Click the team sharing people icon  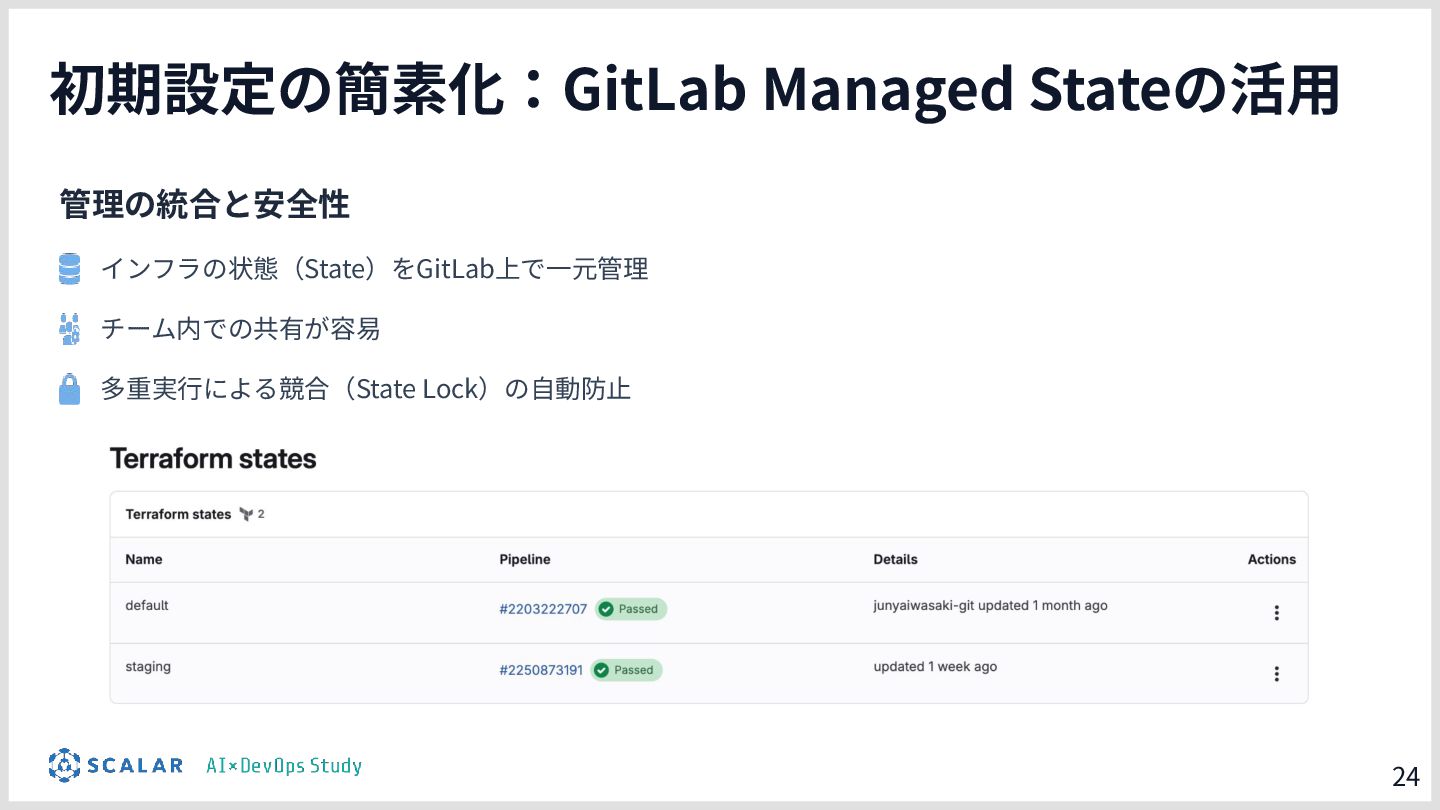(x=69, y=329)
